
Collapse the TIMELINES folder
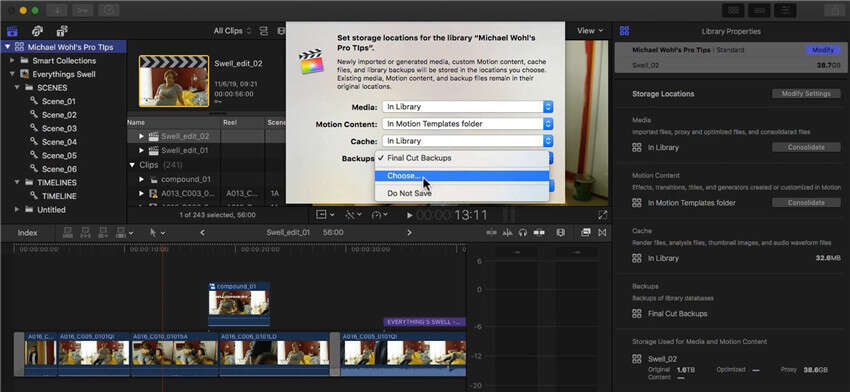(x=17, y=183)
